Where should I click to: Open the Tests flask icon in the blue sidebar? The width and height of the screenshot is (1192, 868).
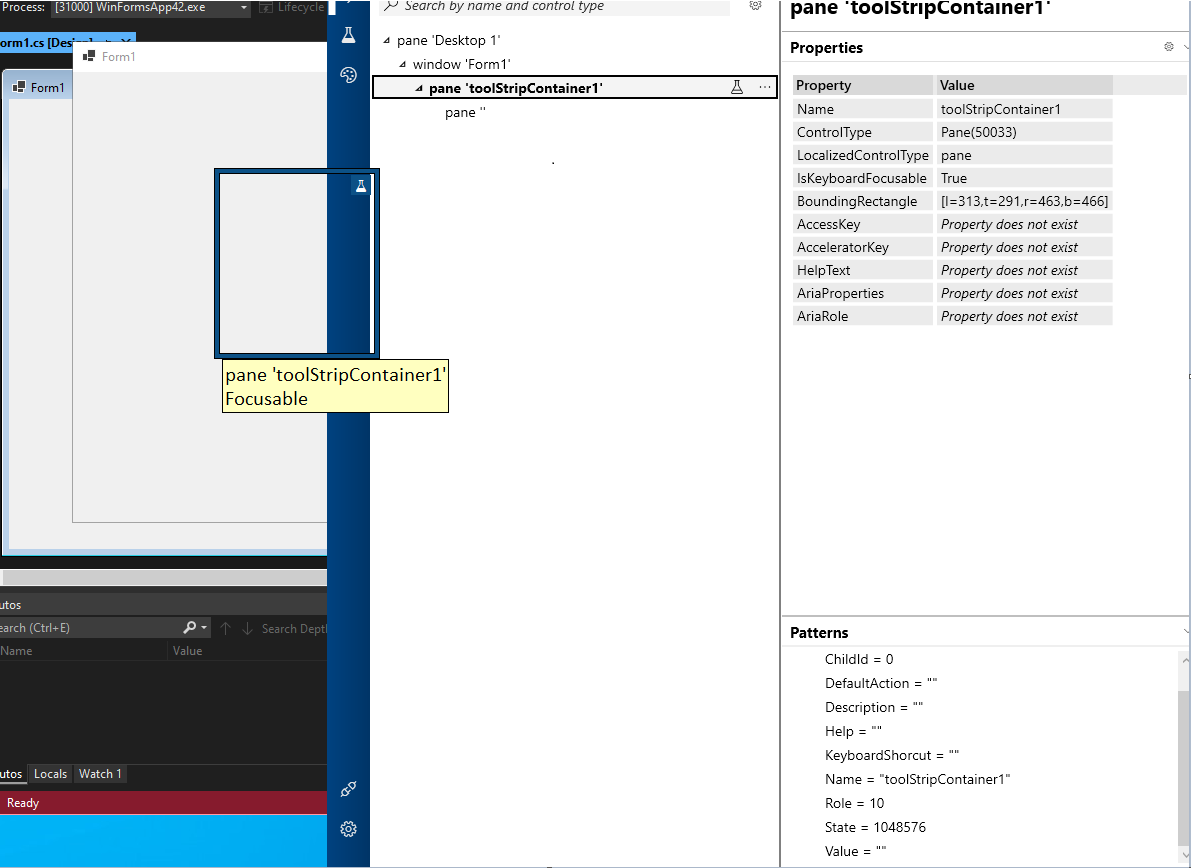click(348, 35)
